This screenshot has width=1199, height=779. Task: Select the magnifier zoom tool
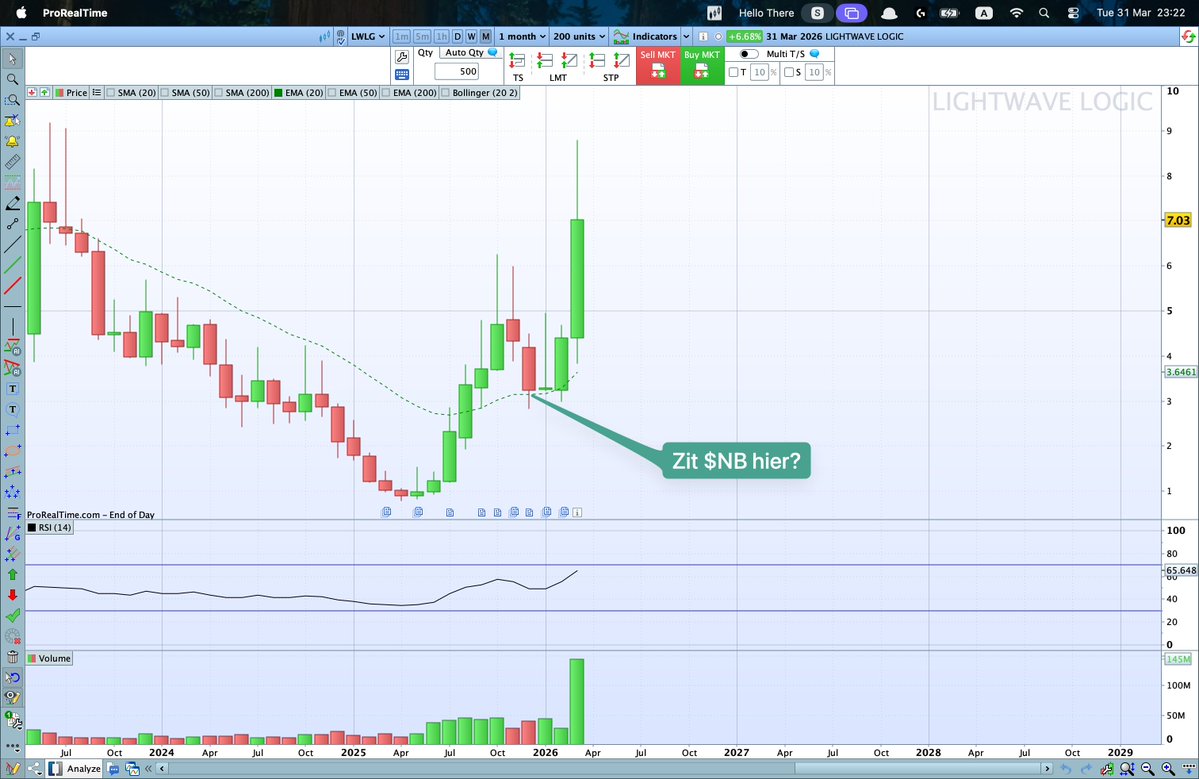[12, 80]
